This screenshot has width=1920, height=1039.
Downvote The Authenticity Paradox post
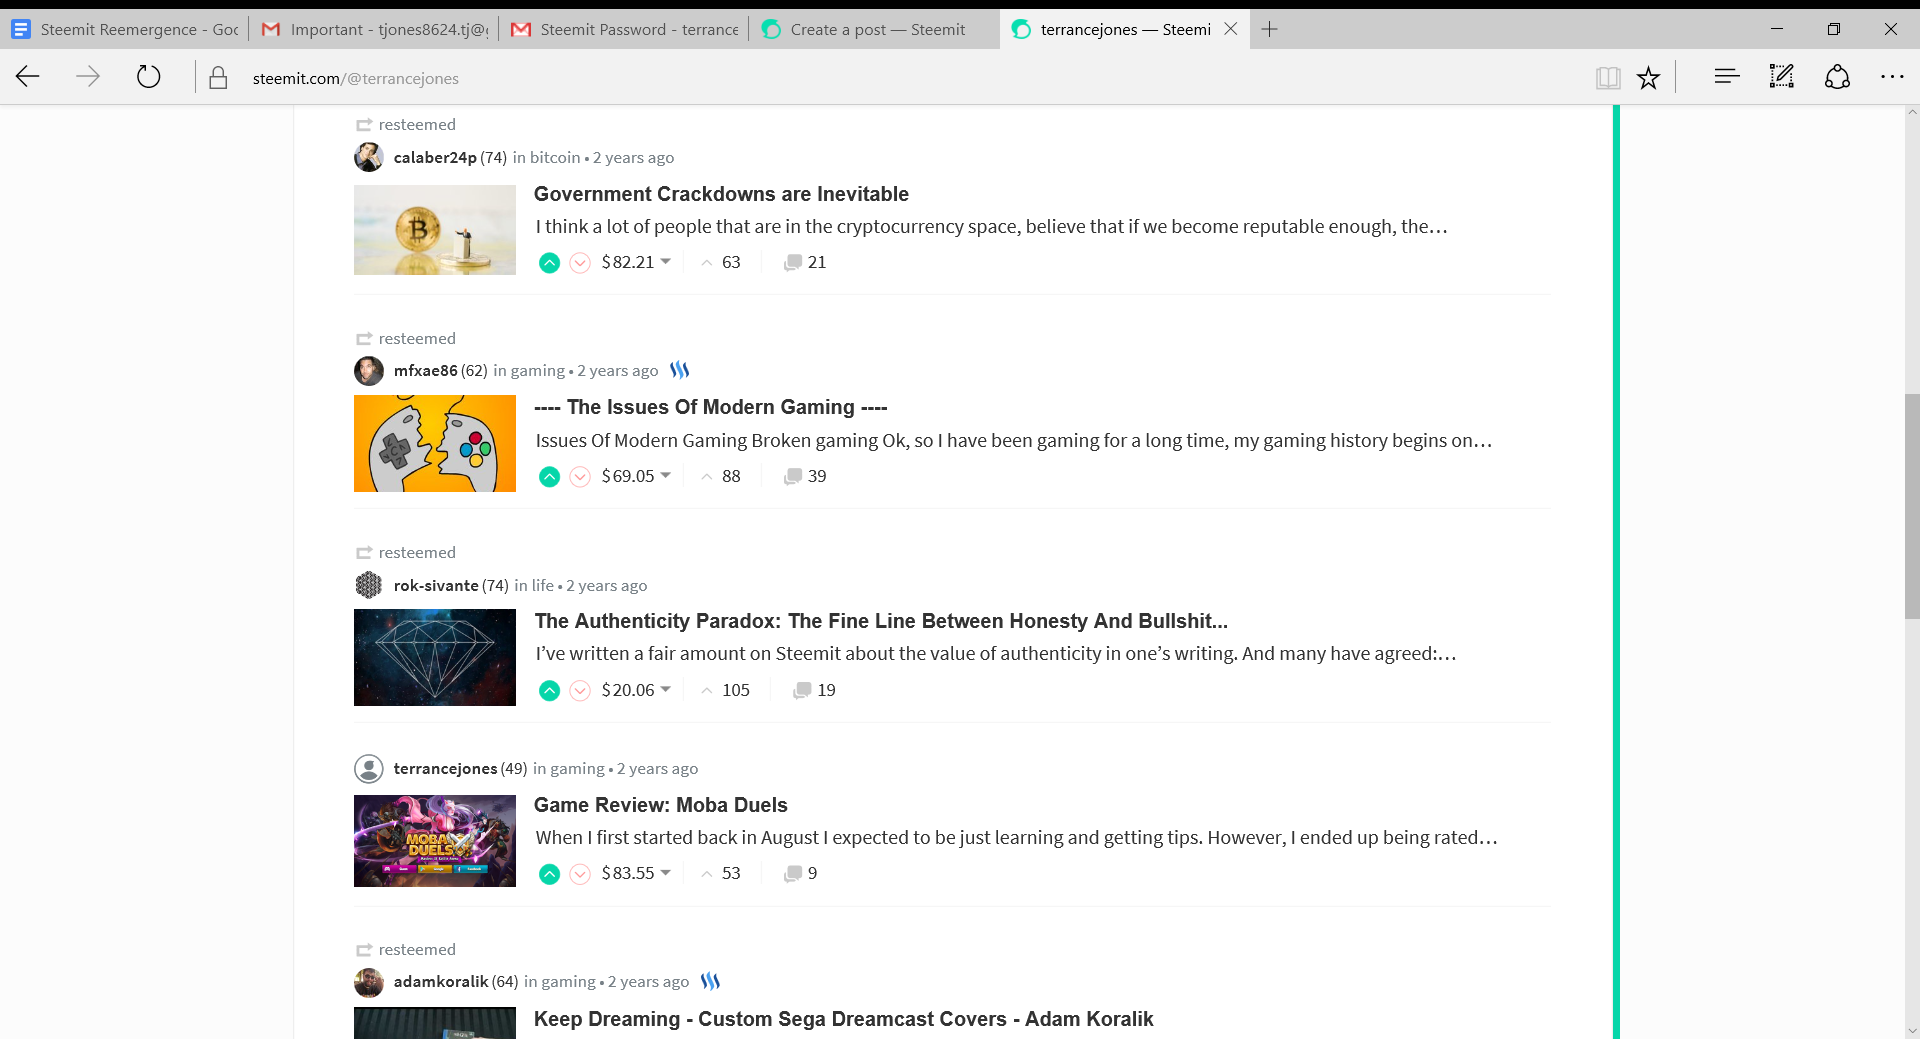click(580, 690)
